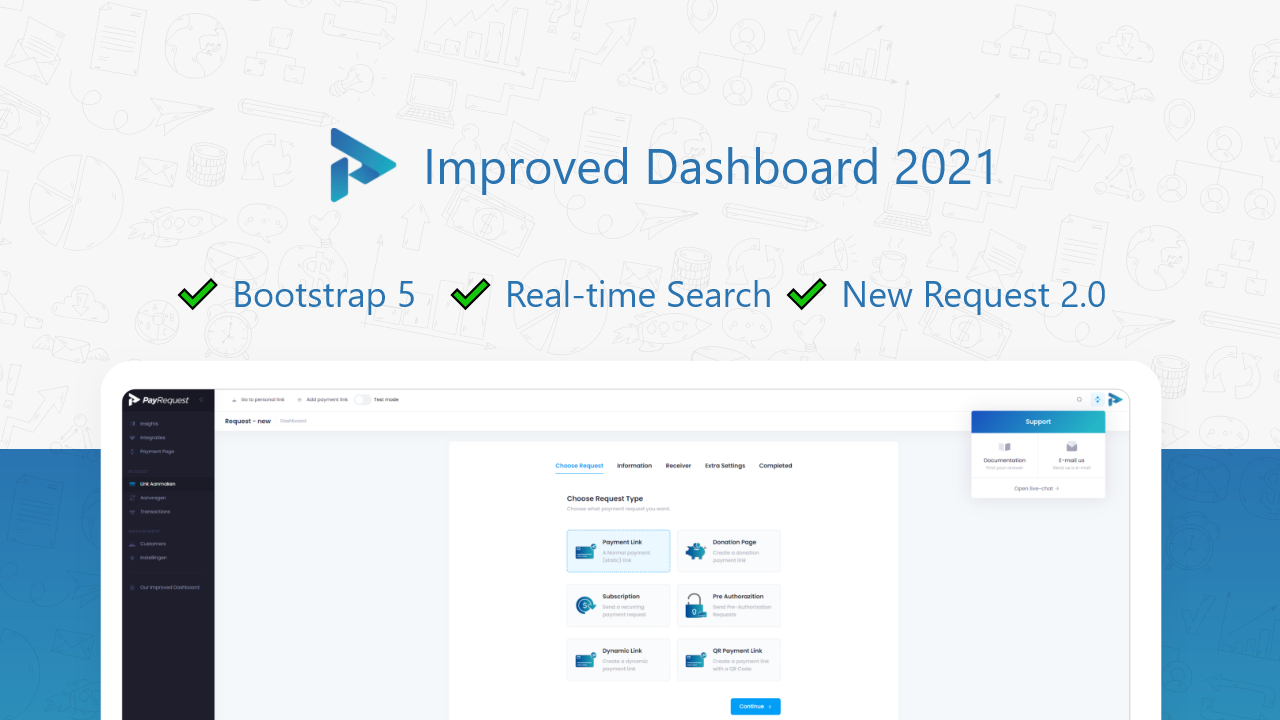Image resolution: width=1280 pixels, height=720 pixels.
Task: Open the PayRequest profile logo in the header
Action: 1115,400
